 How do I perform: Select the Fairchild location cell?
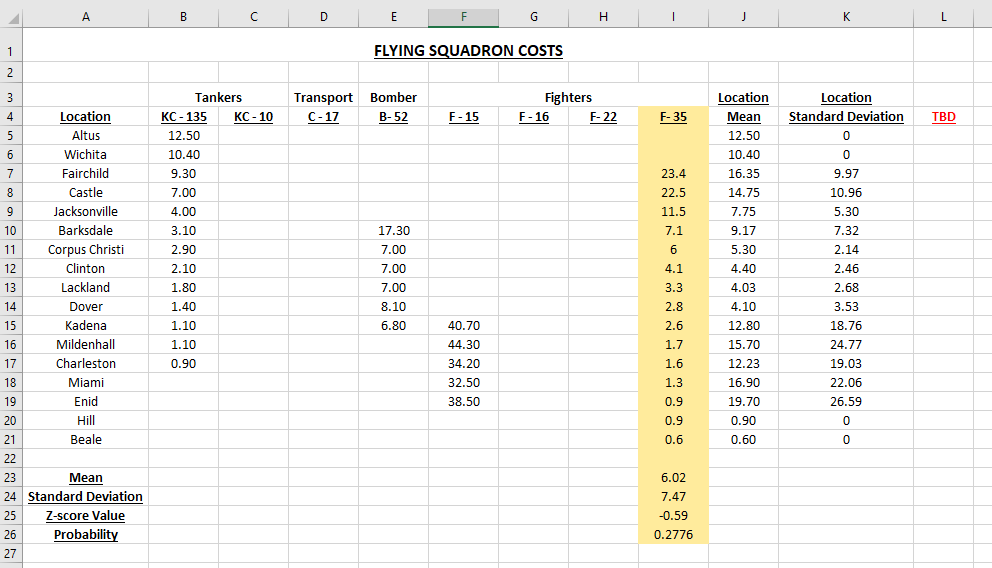(85, 173)
